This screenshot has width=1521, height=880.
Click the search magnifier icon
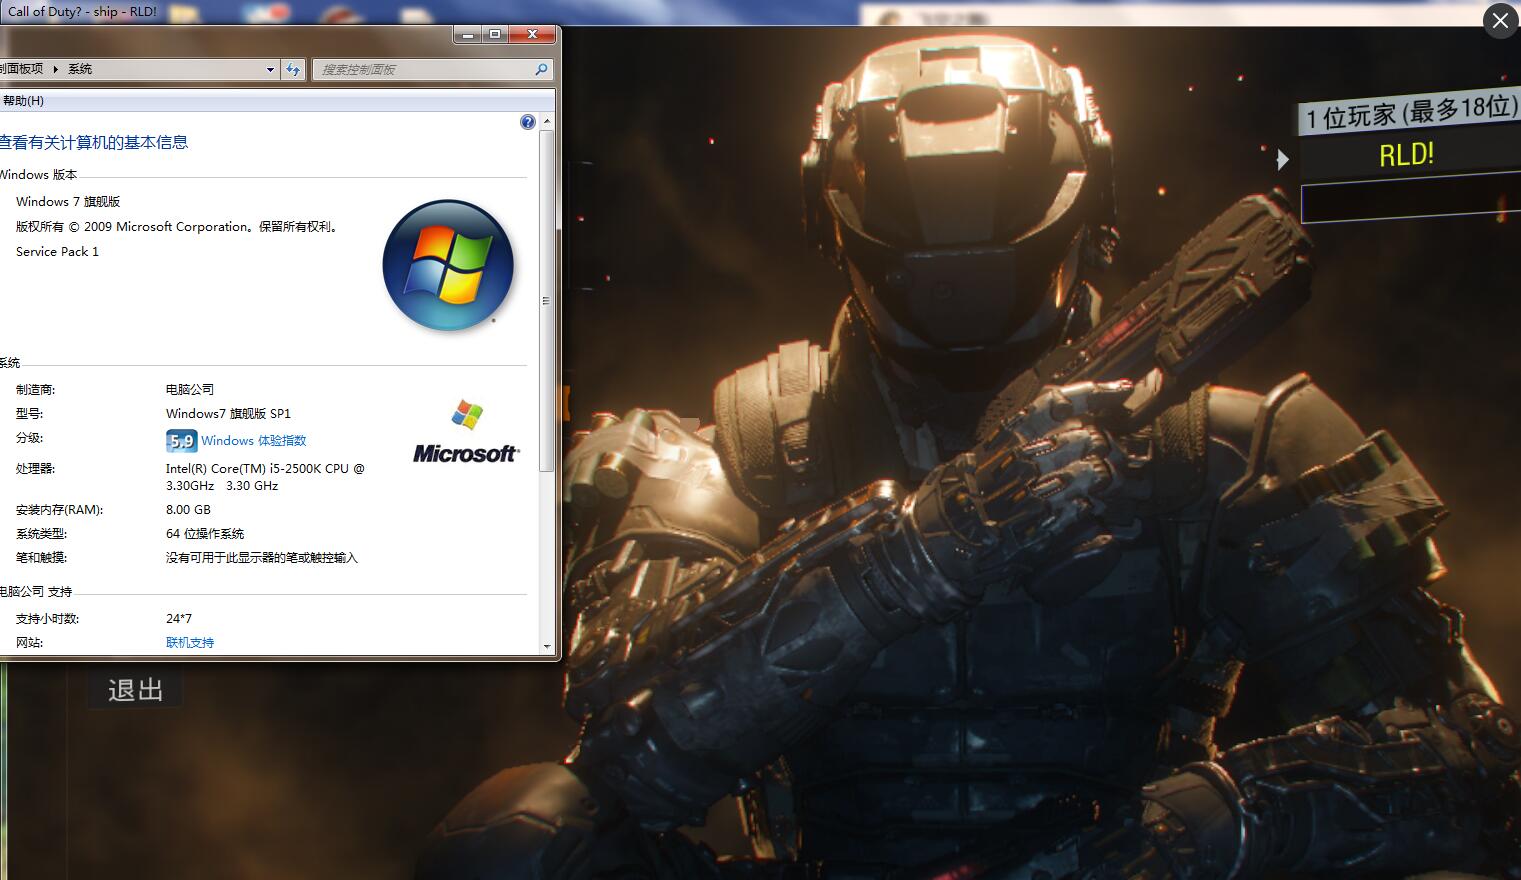click(541, 69)
